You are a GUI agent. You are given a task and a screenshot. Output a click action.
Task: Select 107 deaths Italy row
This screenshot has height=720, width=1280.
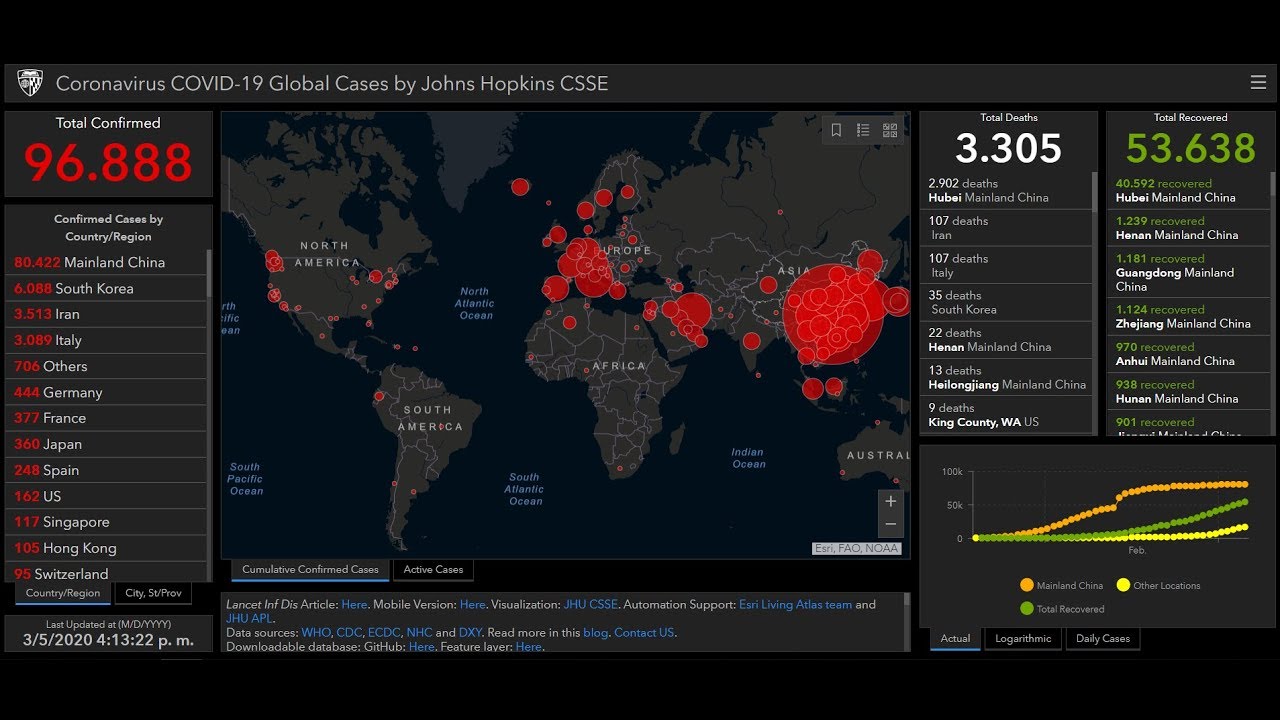1005,265
